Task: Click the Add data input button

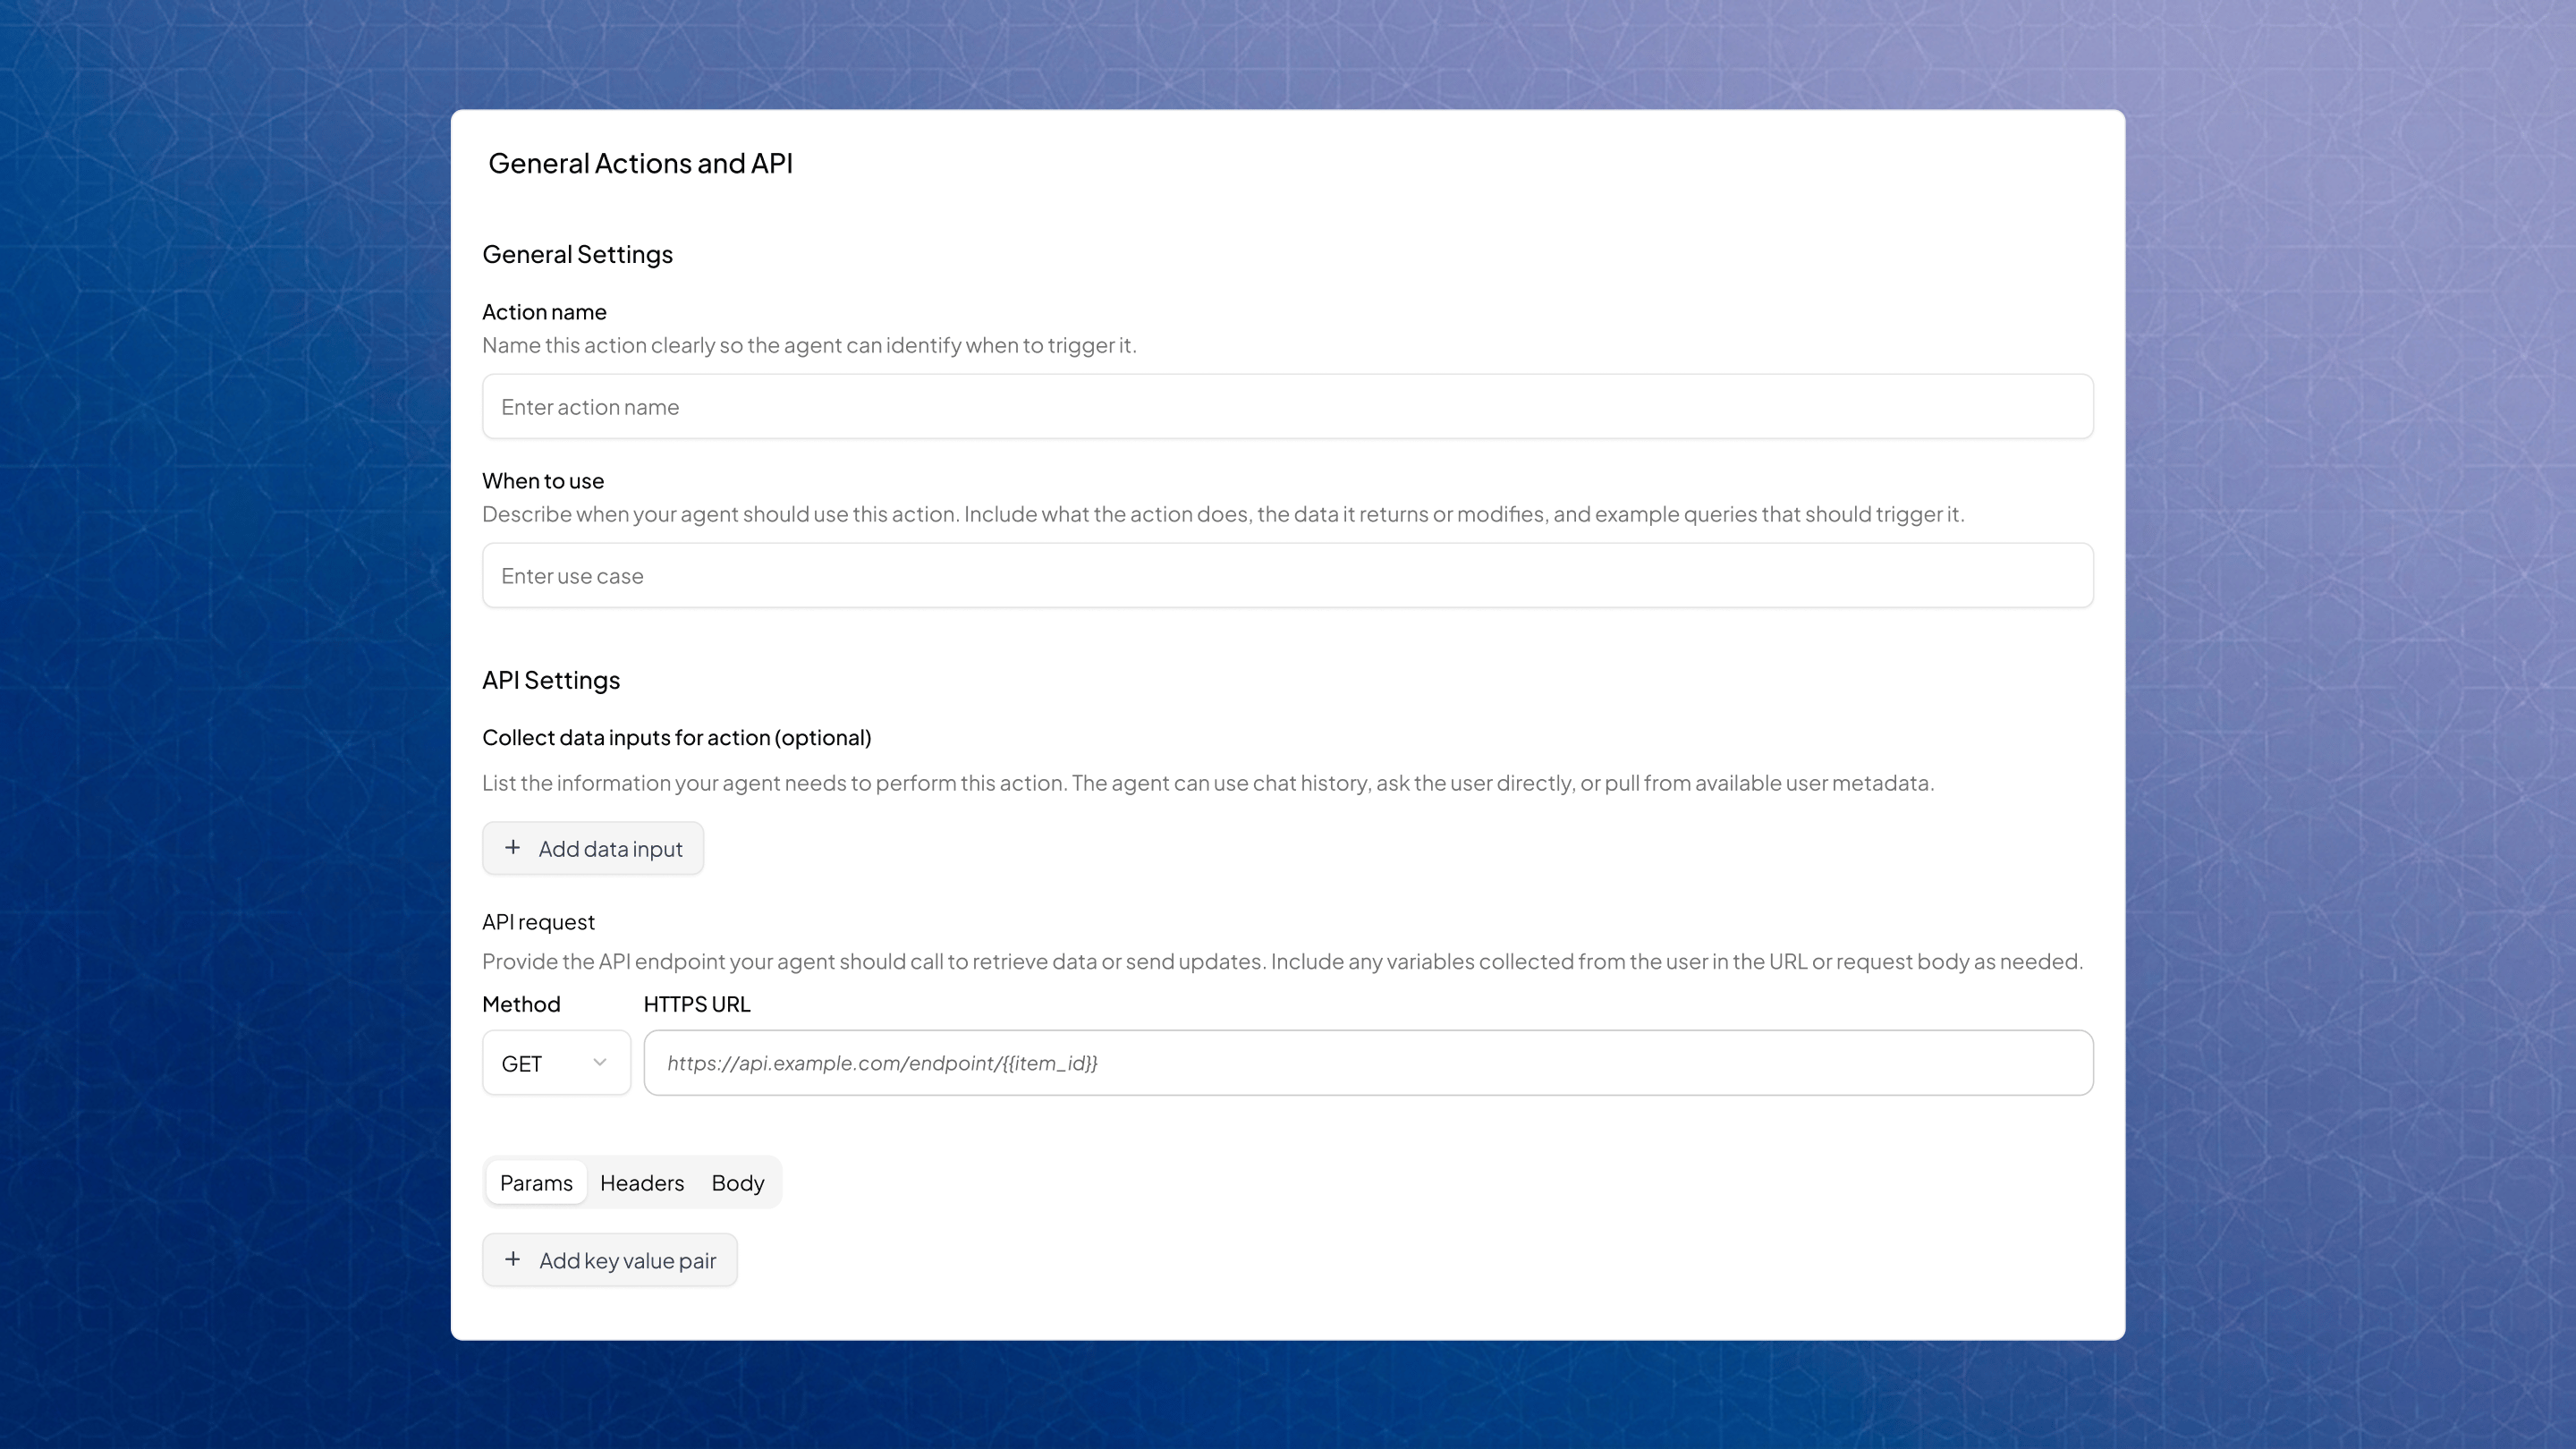Action: point(592,848)
